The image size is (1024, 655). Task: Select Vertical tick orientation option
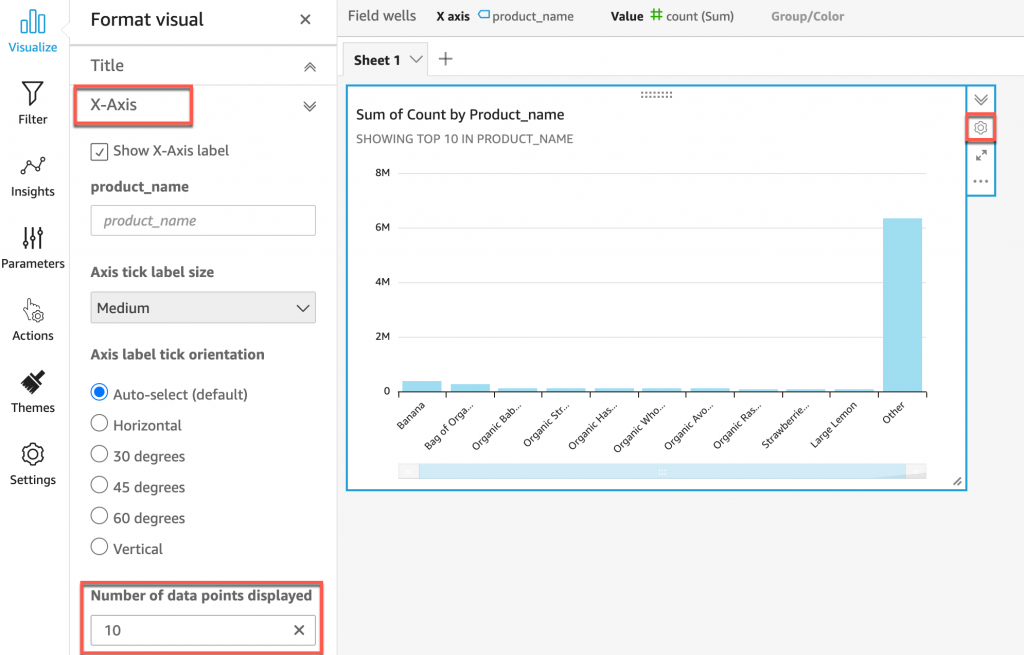(99, 548)
